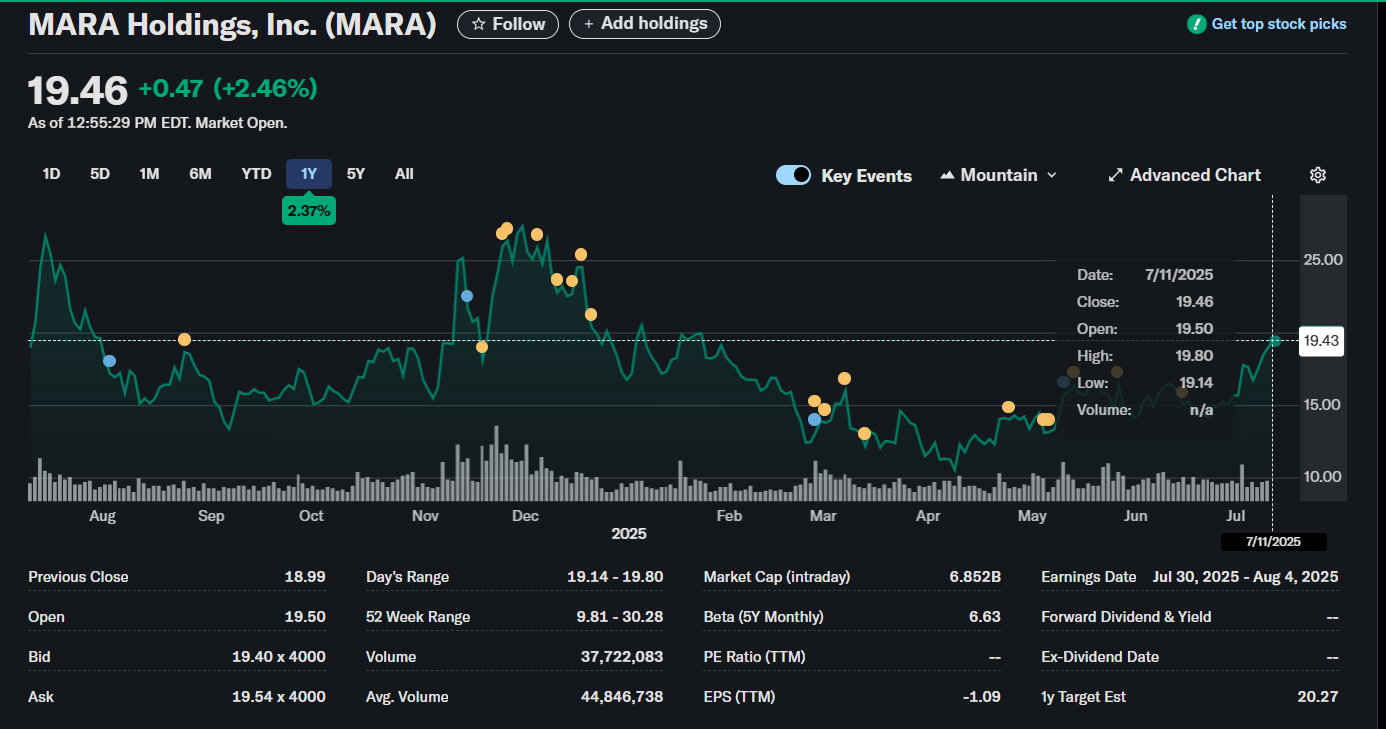Click the blue event marker in mid November

[467, 296]
